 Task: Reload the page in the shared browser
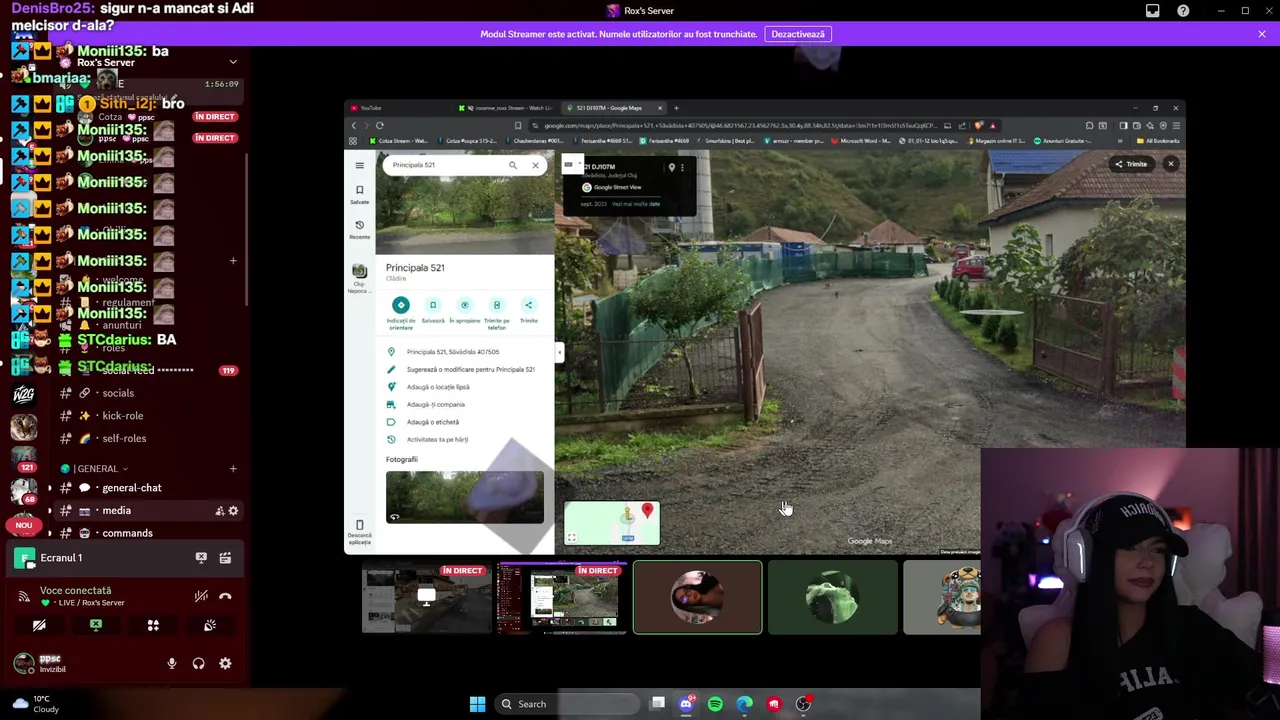coord(380,126)
